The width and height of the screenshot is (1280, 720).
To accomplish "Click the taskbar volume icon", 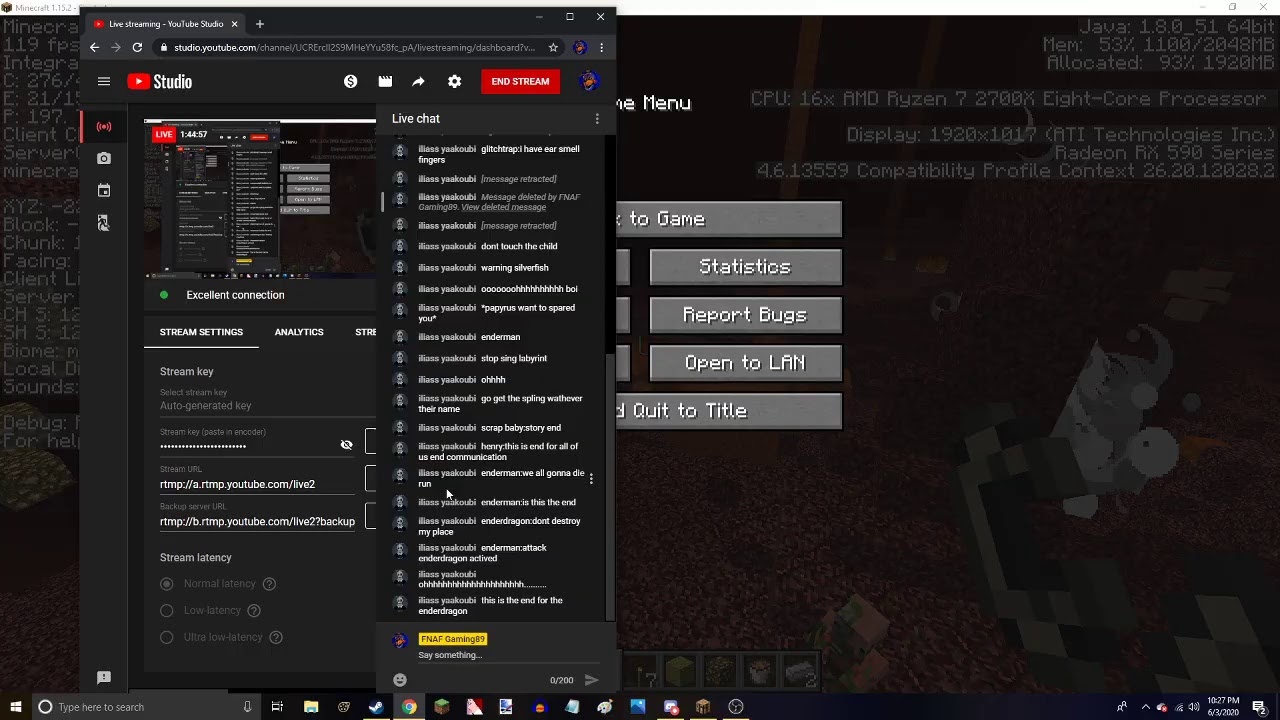I will [x=1194, y=707].
